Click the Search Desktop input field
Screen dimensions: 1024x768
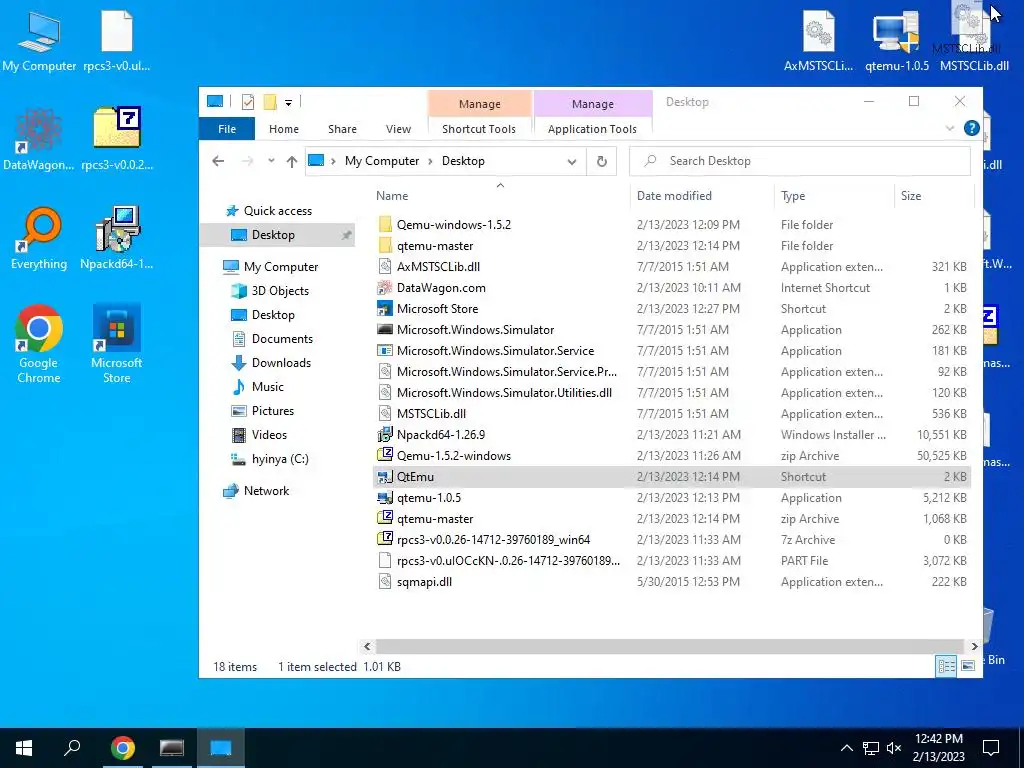click(x=799, y=161)
